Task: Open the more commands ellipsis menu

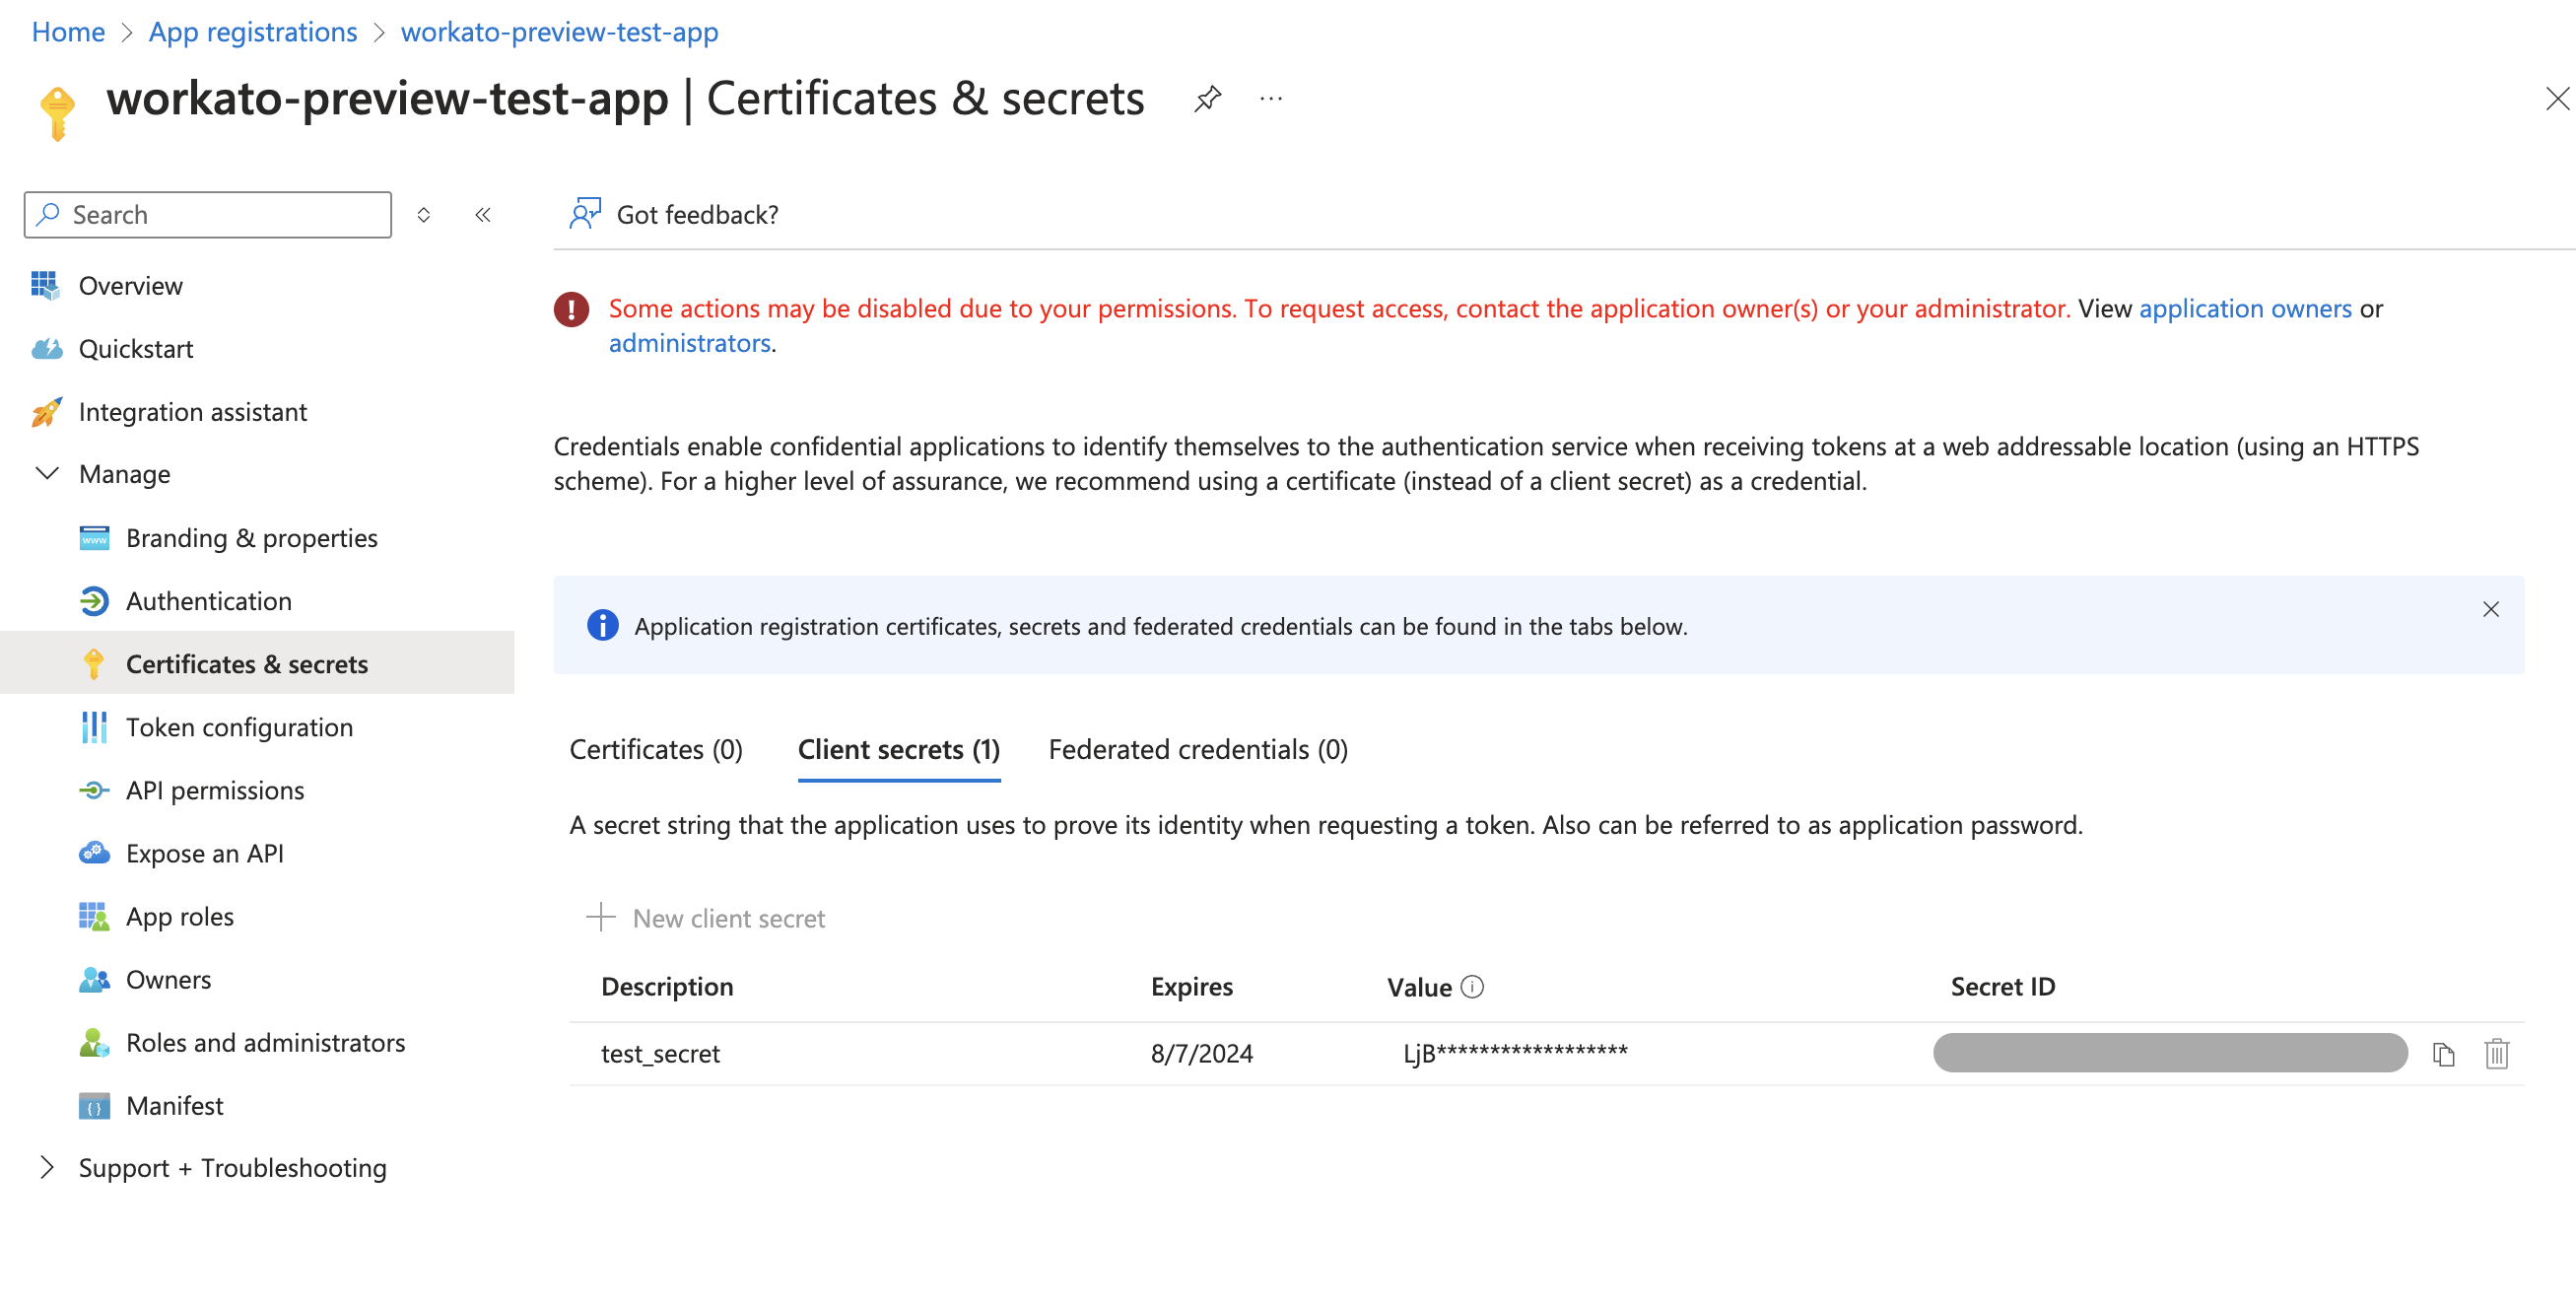Action: pos(1270,98)
